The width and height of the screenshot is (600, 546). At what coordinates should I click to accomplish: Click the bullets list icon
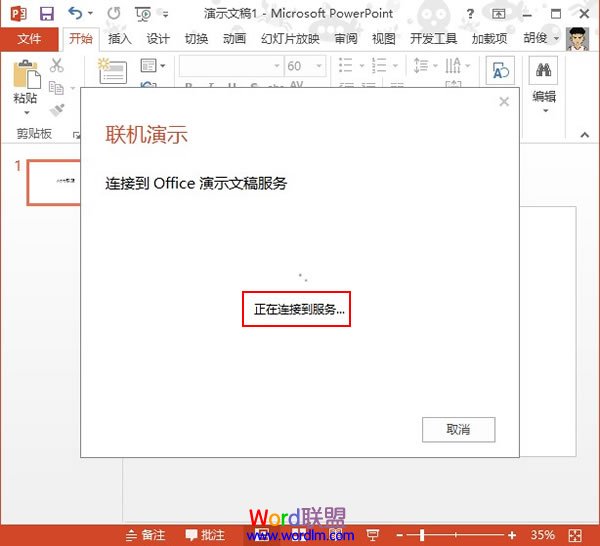346,65
